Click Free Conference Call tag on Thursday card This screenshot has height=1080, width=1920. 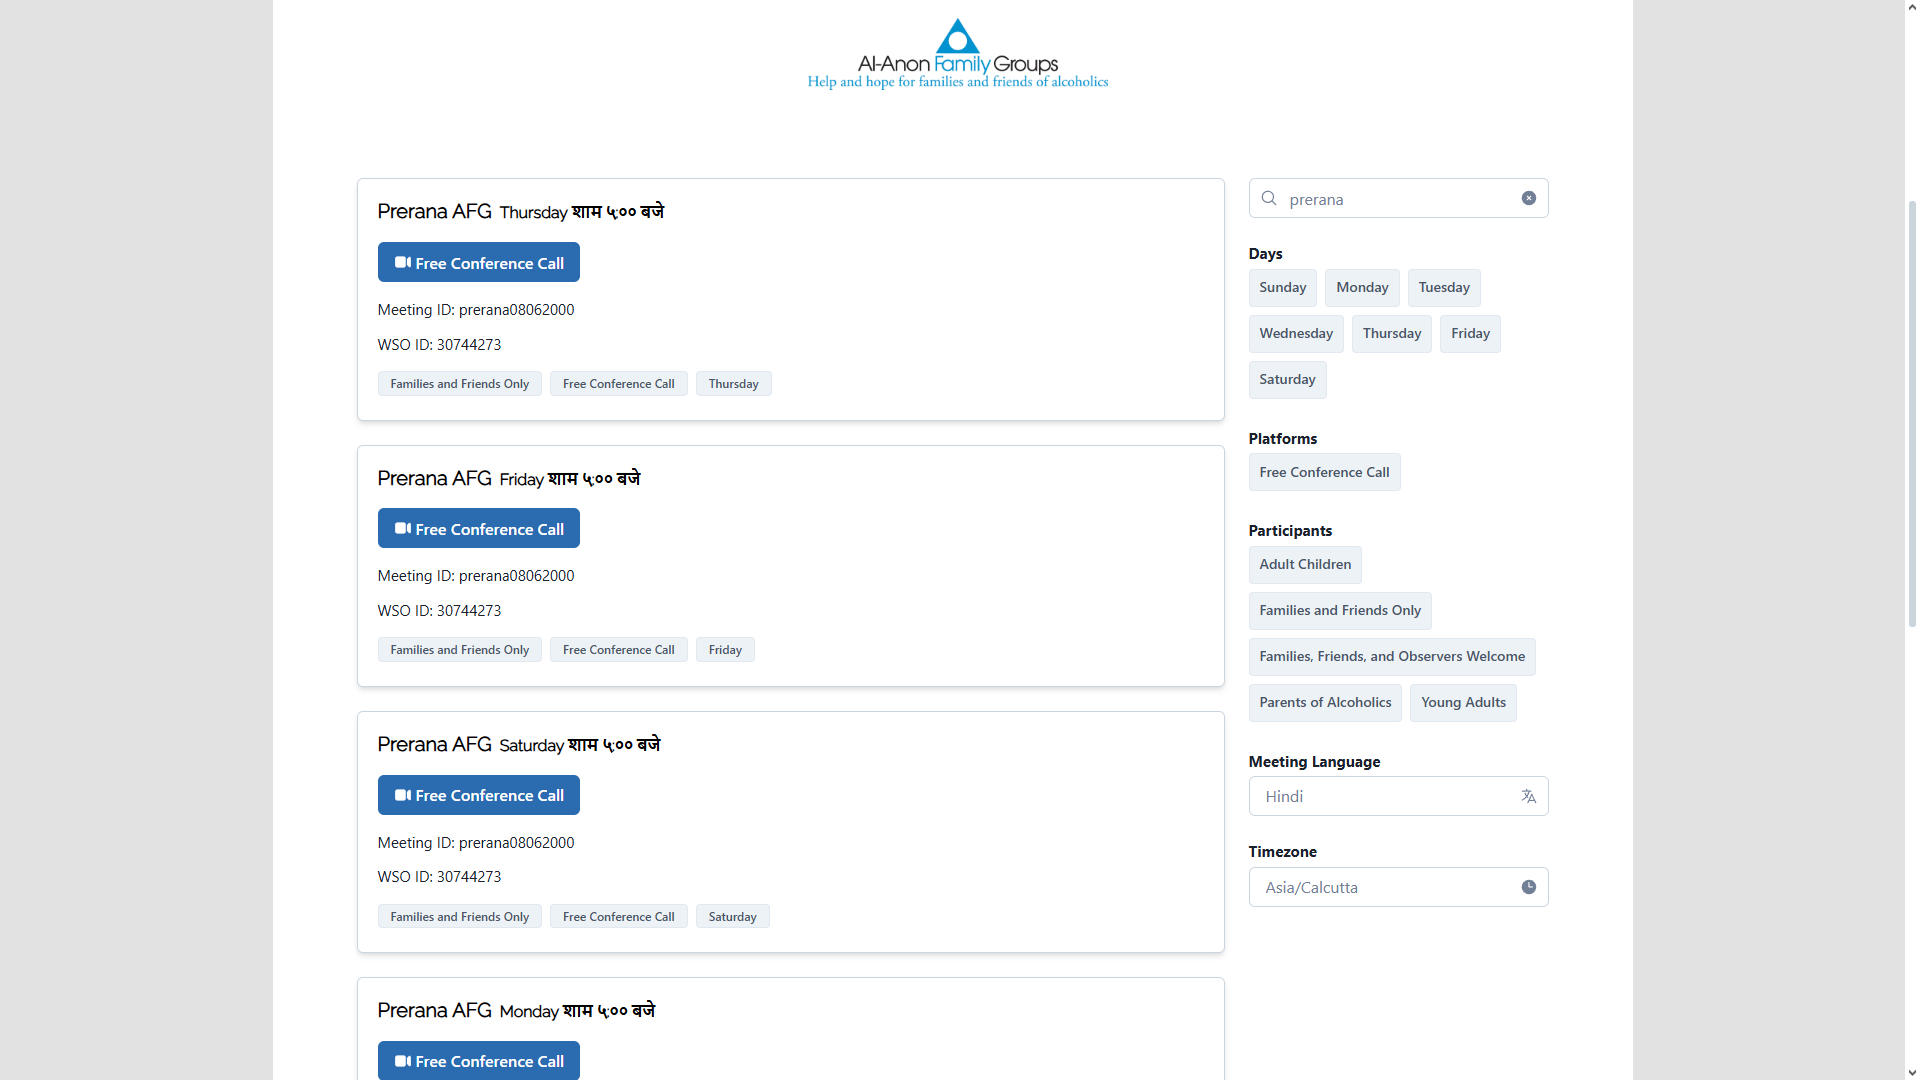619,384
